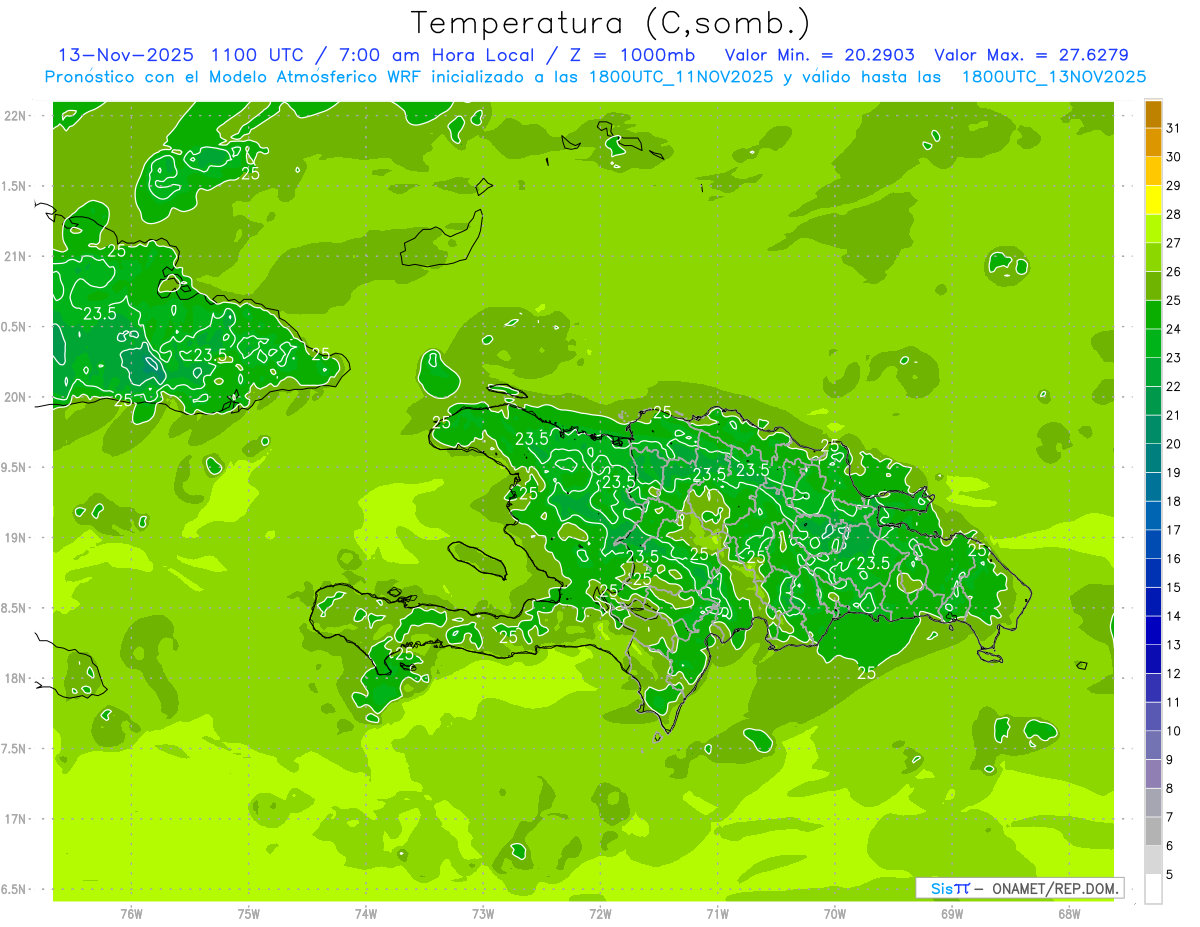This screenshot has width=1200, height=927.
Task: Click the color bar label "16"
Action: click(x=1174, y=559)
